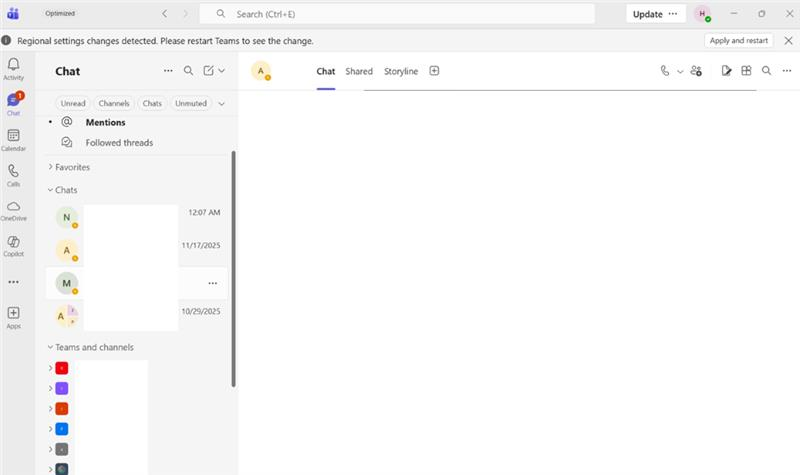The height and width of the screenshot is (475, 800).
Task: Open Chat pane more options ellipsis
Action: [168, 71]
